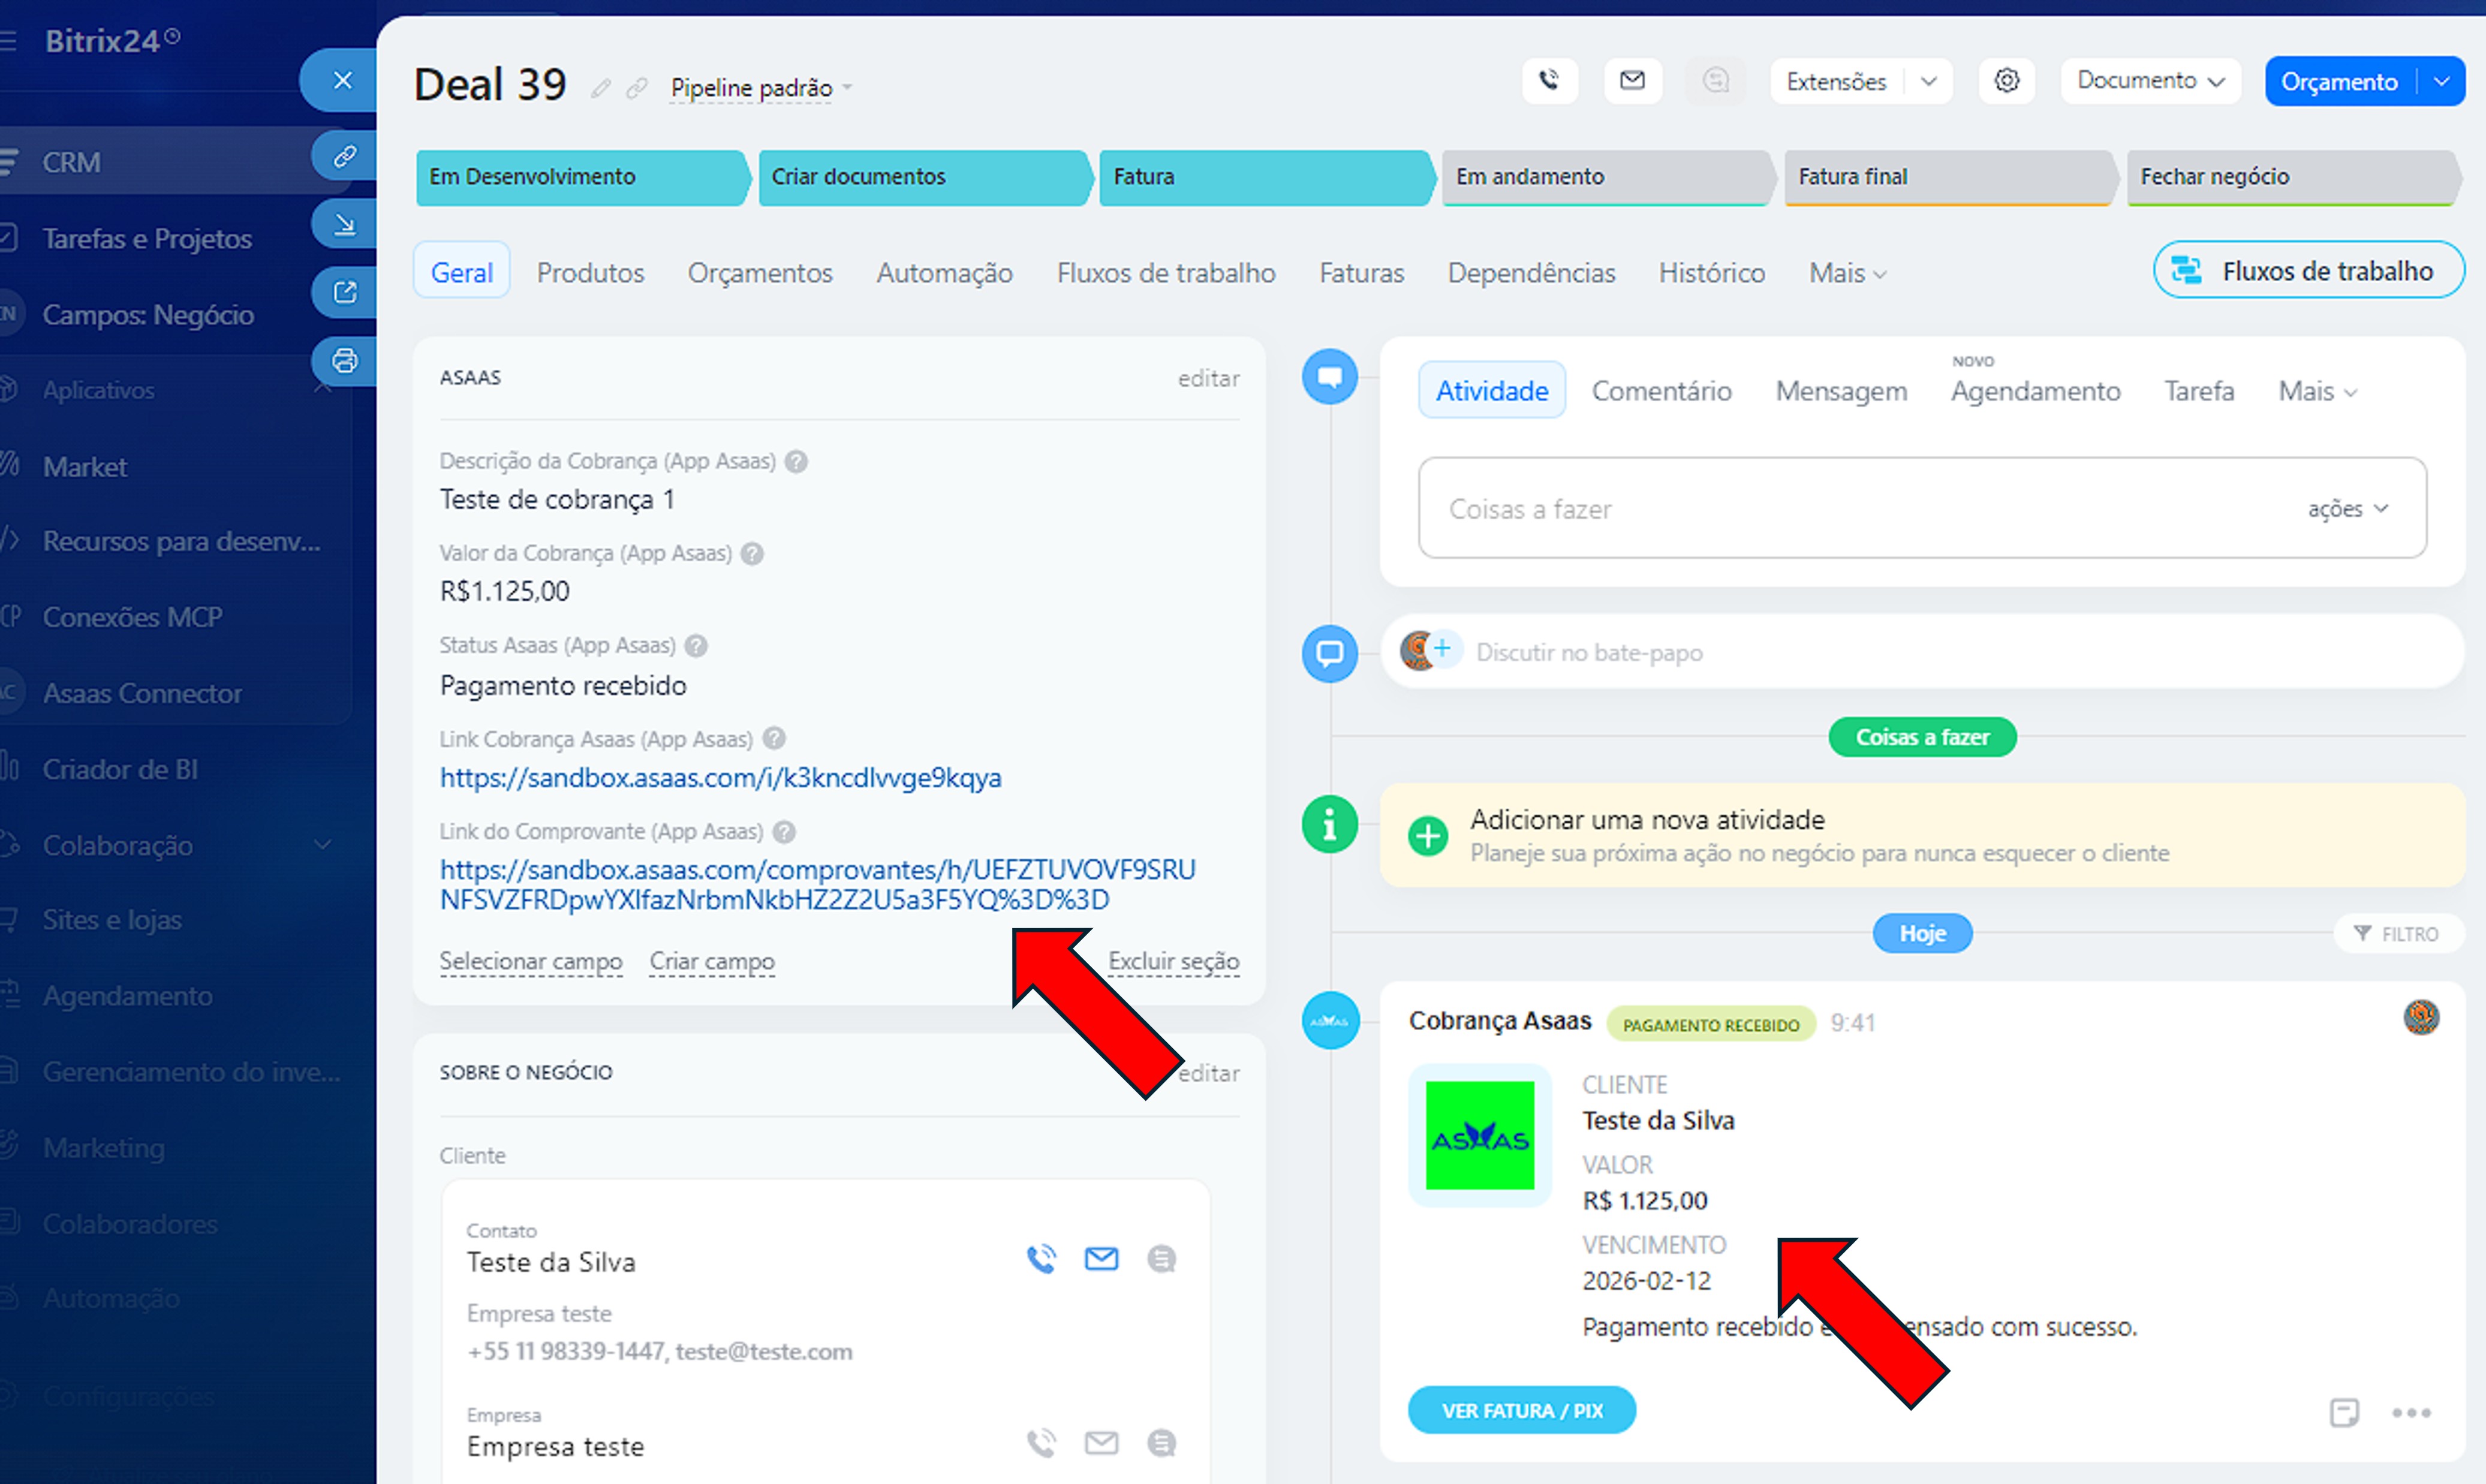Switch to the Produtos tab

pos(590,273)
